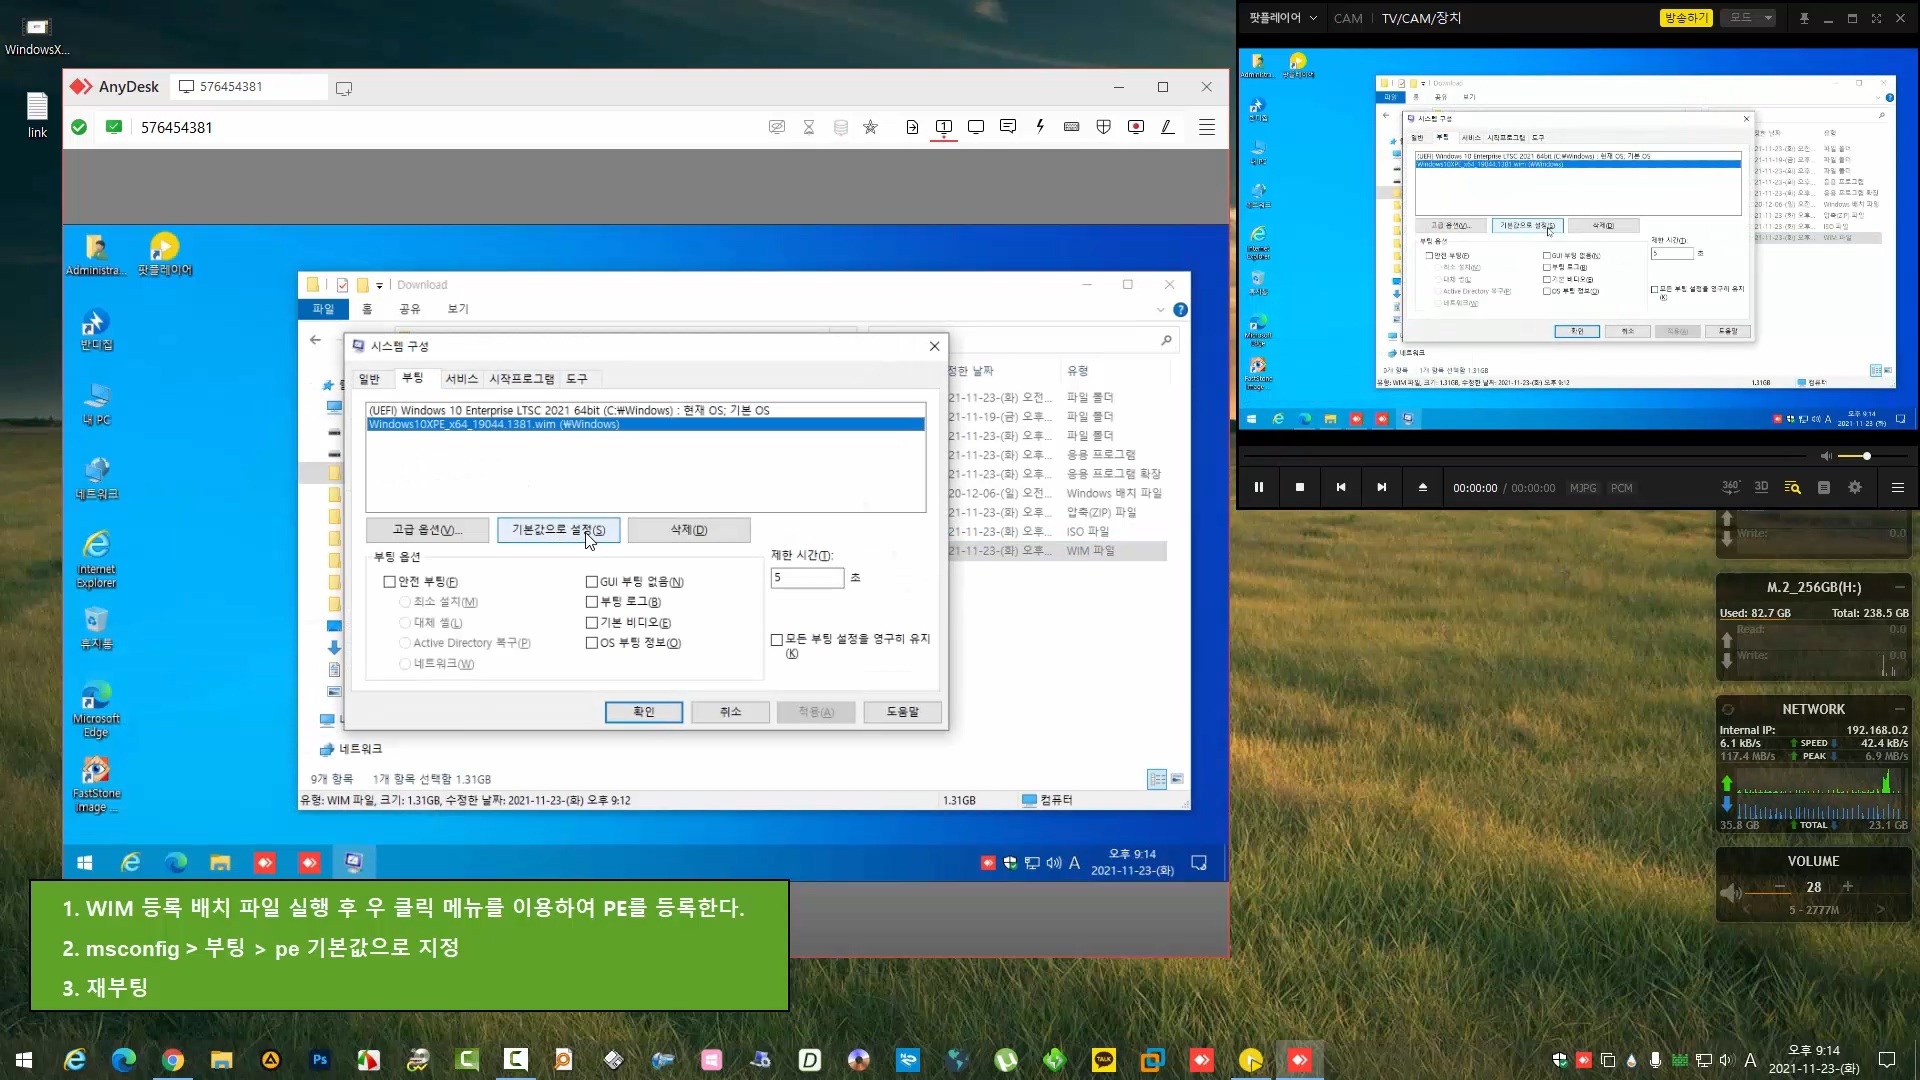Pause PotPlayer playback
This screenshot has height=1080, width=1920.
[x=1259, y=488]
